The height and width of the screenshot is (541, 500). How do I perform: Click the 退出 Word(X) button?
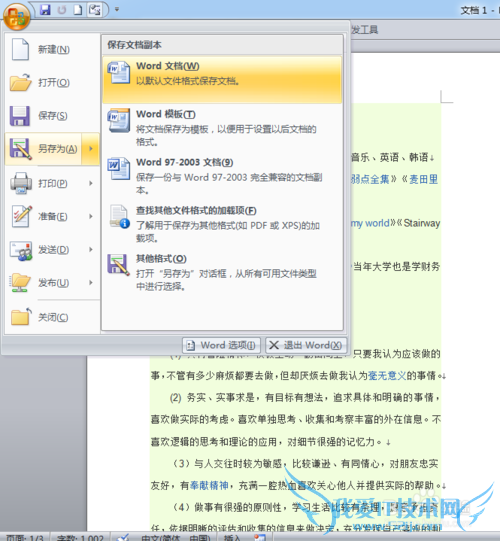tap(306, 345)
